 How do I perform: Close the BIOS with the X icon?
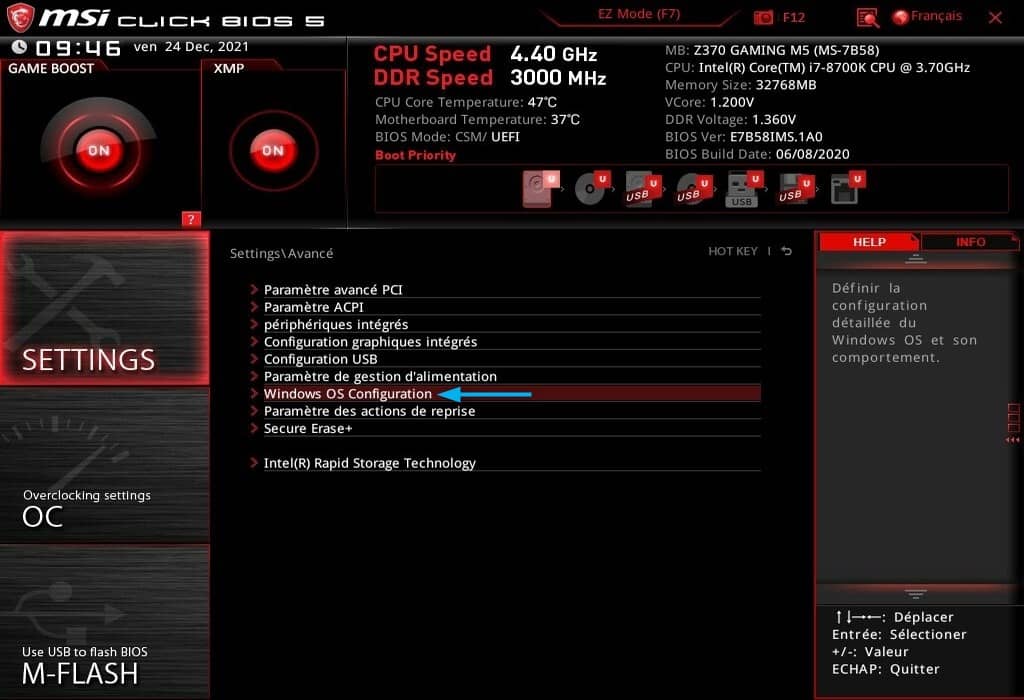[995, 18]
